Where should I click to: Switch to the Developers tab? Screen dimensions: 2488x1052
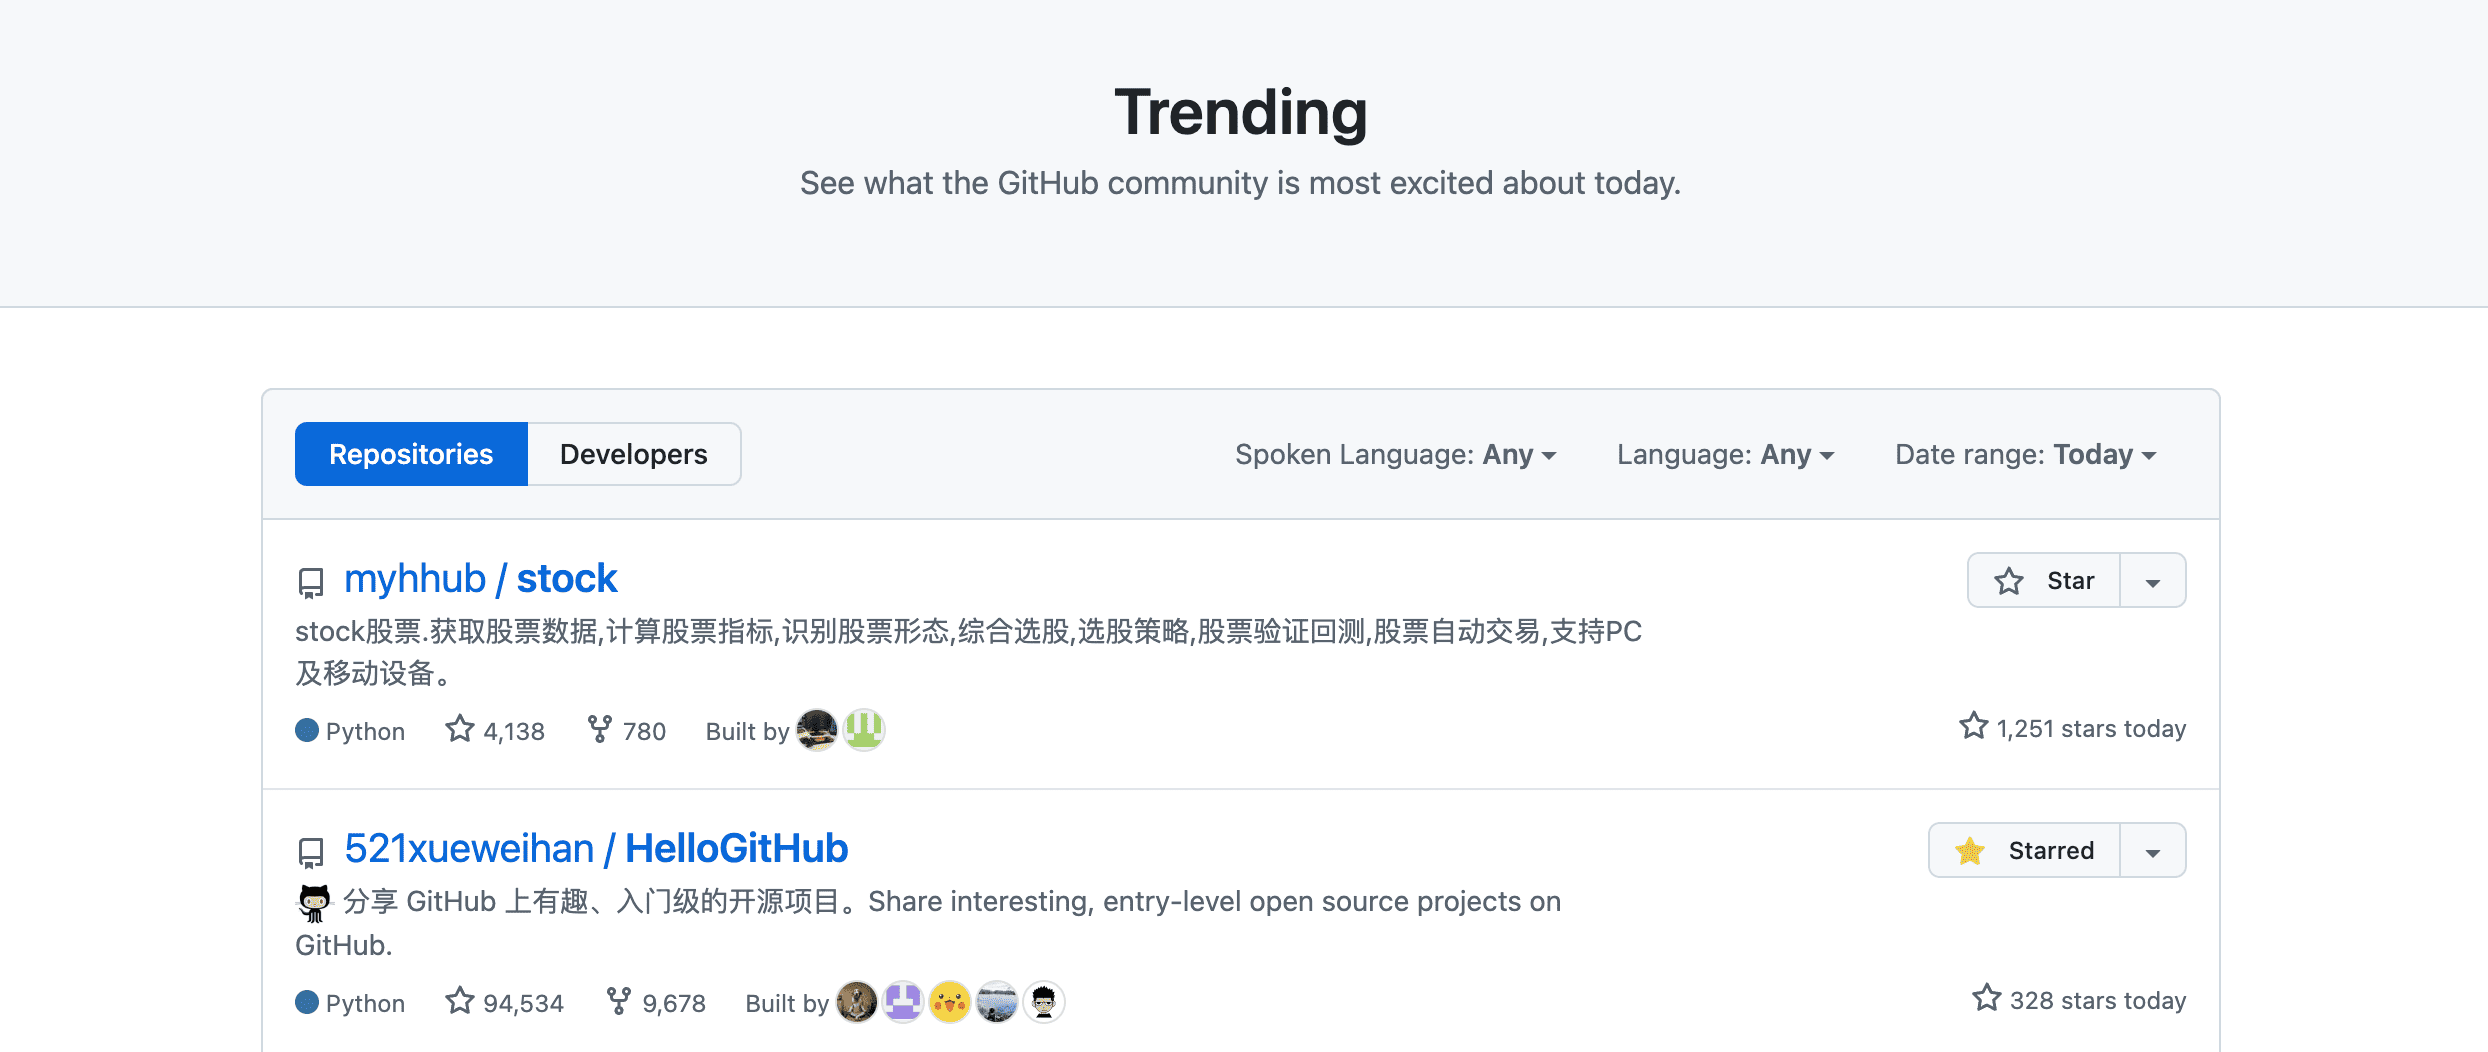click(633, 454)
